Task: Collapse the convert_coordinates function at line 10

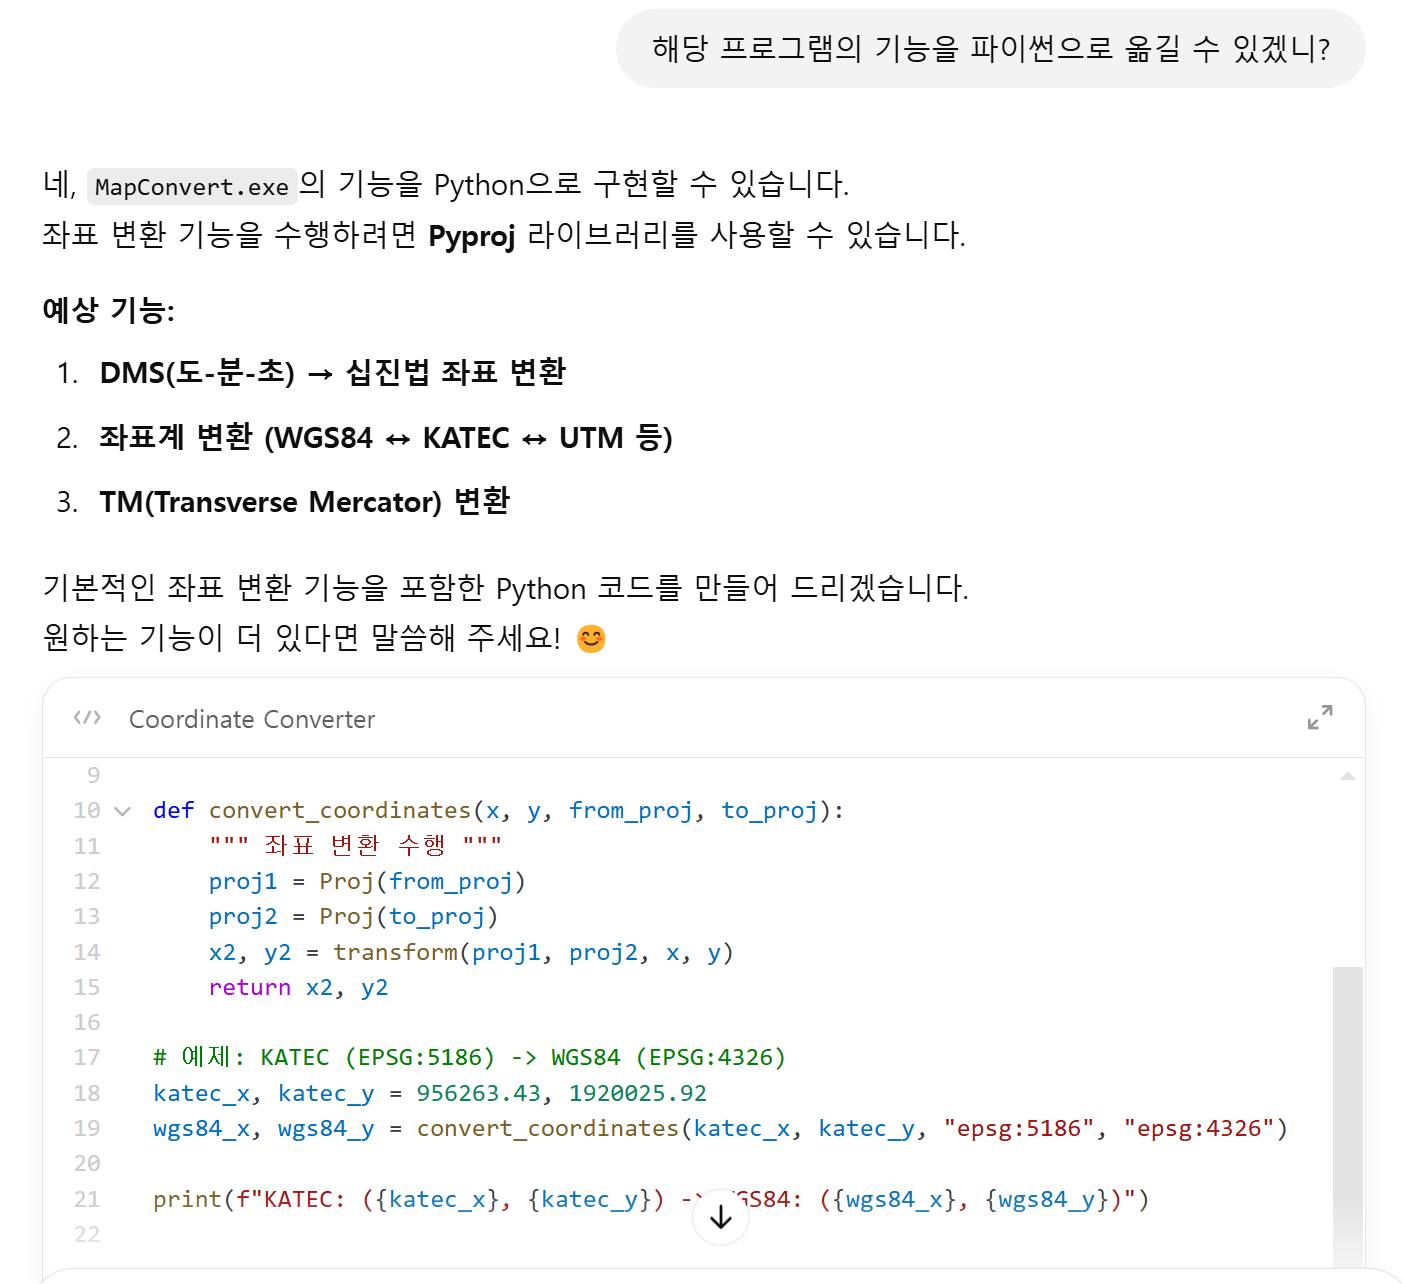Action: [123, 811]
